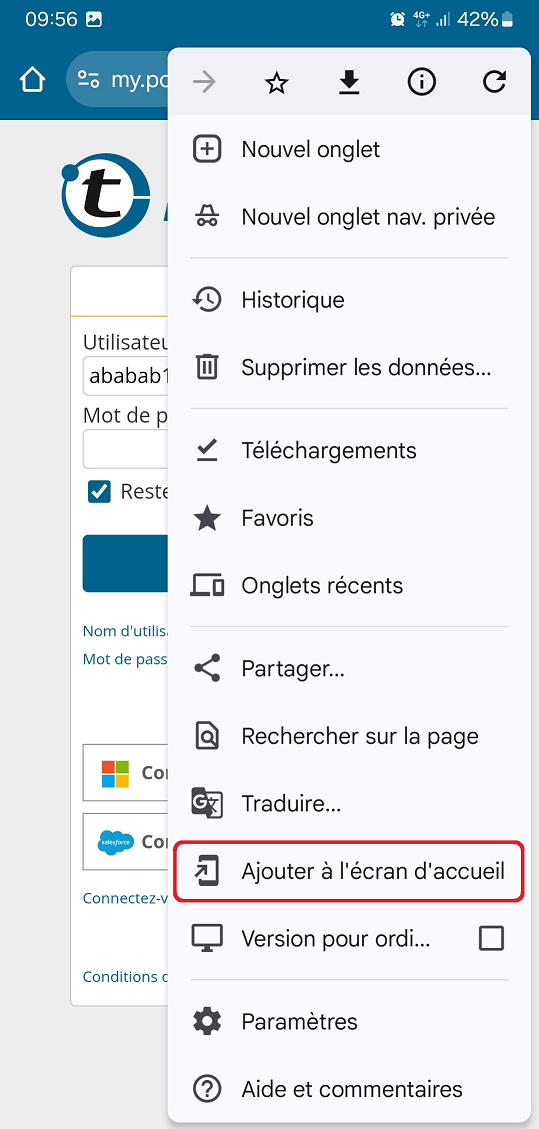
Task: Open the Nom d'utilisateur forgotten link
Action: click(125, 631)
